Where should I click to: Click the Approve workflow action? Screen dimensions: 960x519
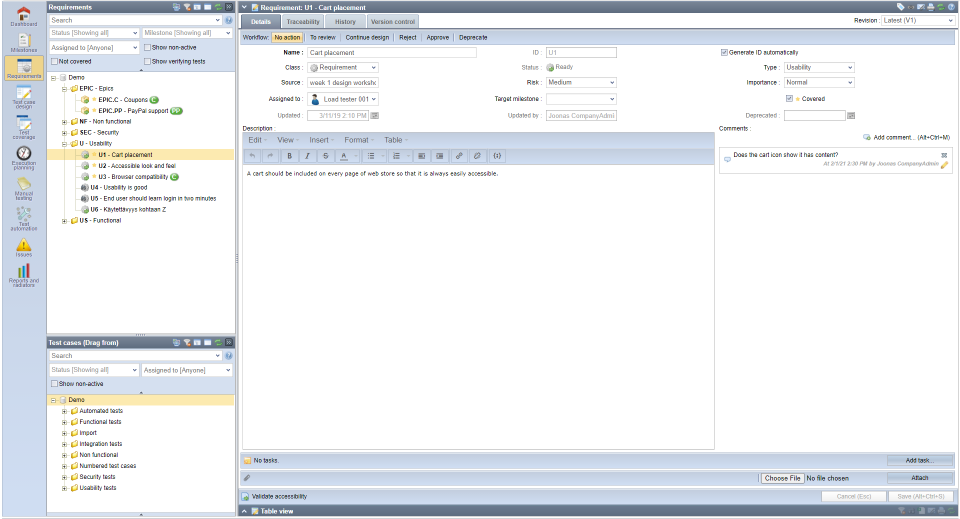pyautogui.click(x=438, y=37)
